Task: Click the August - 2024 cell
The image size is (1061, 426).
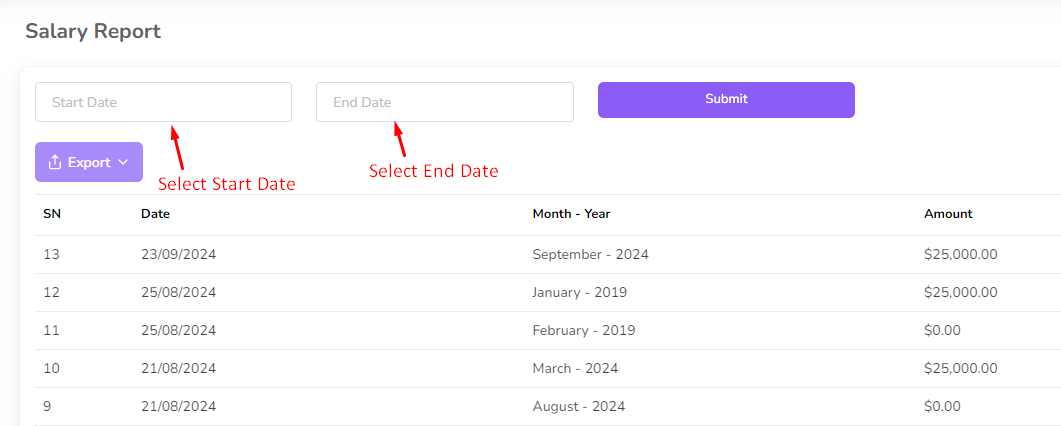Action: (579, 407)
